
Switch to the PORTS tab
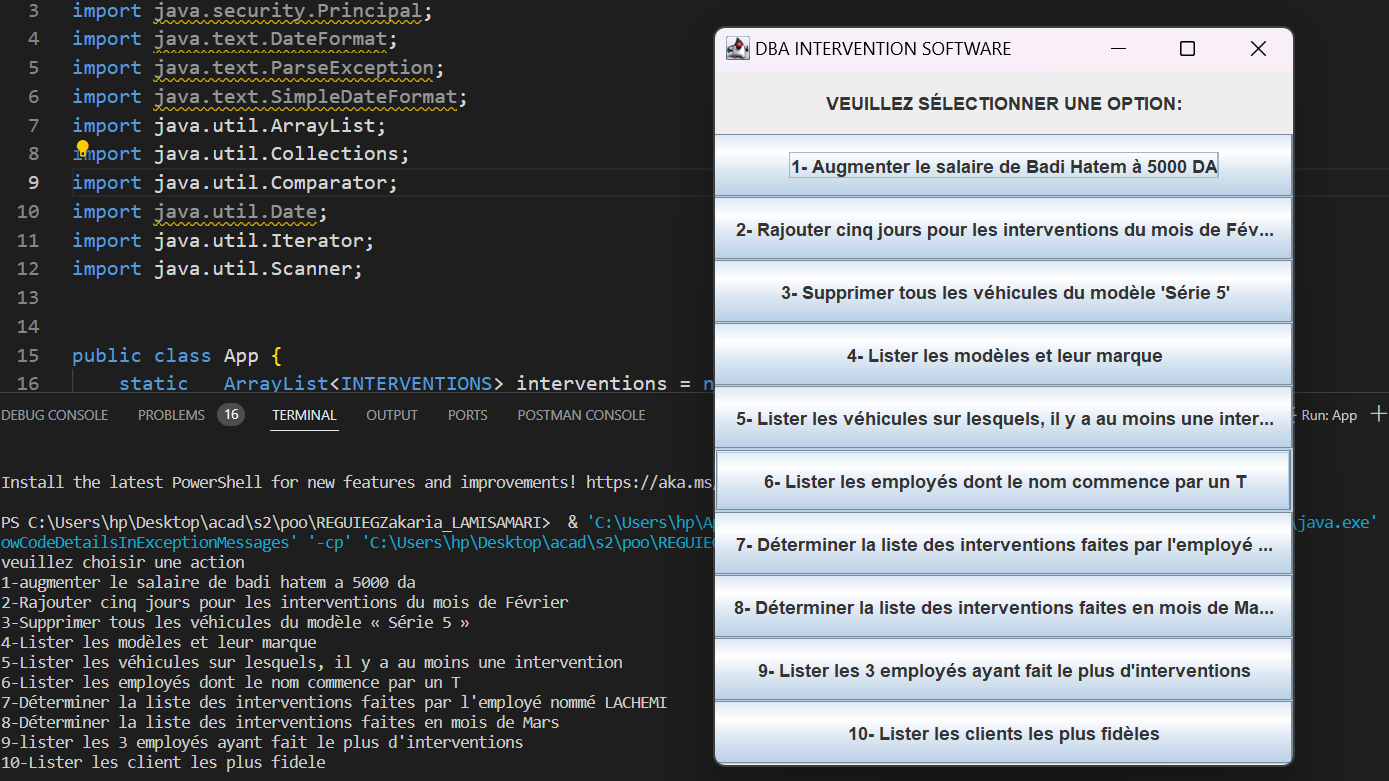pyautogui.click(x=467, y=414)
